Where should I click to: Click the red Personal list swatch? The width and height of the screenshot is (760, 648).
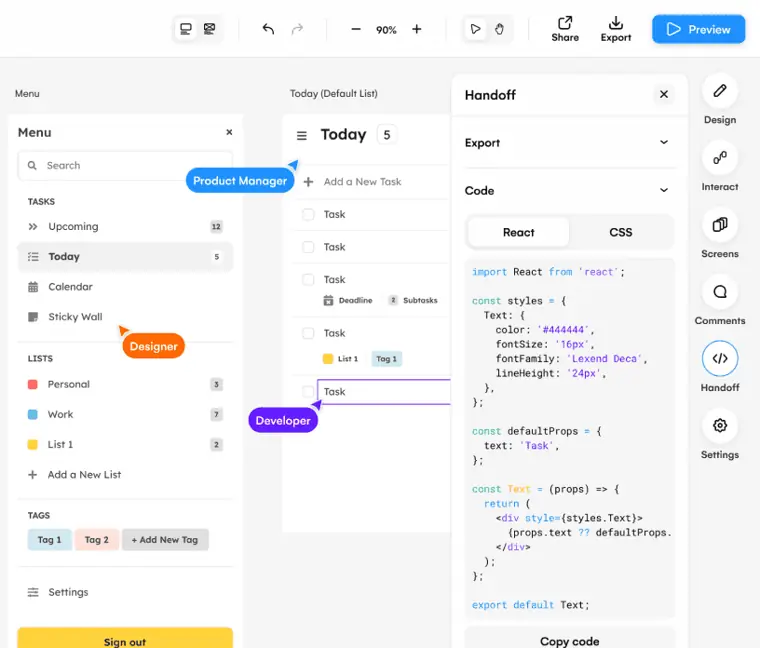click(32, 384)
